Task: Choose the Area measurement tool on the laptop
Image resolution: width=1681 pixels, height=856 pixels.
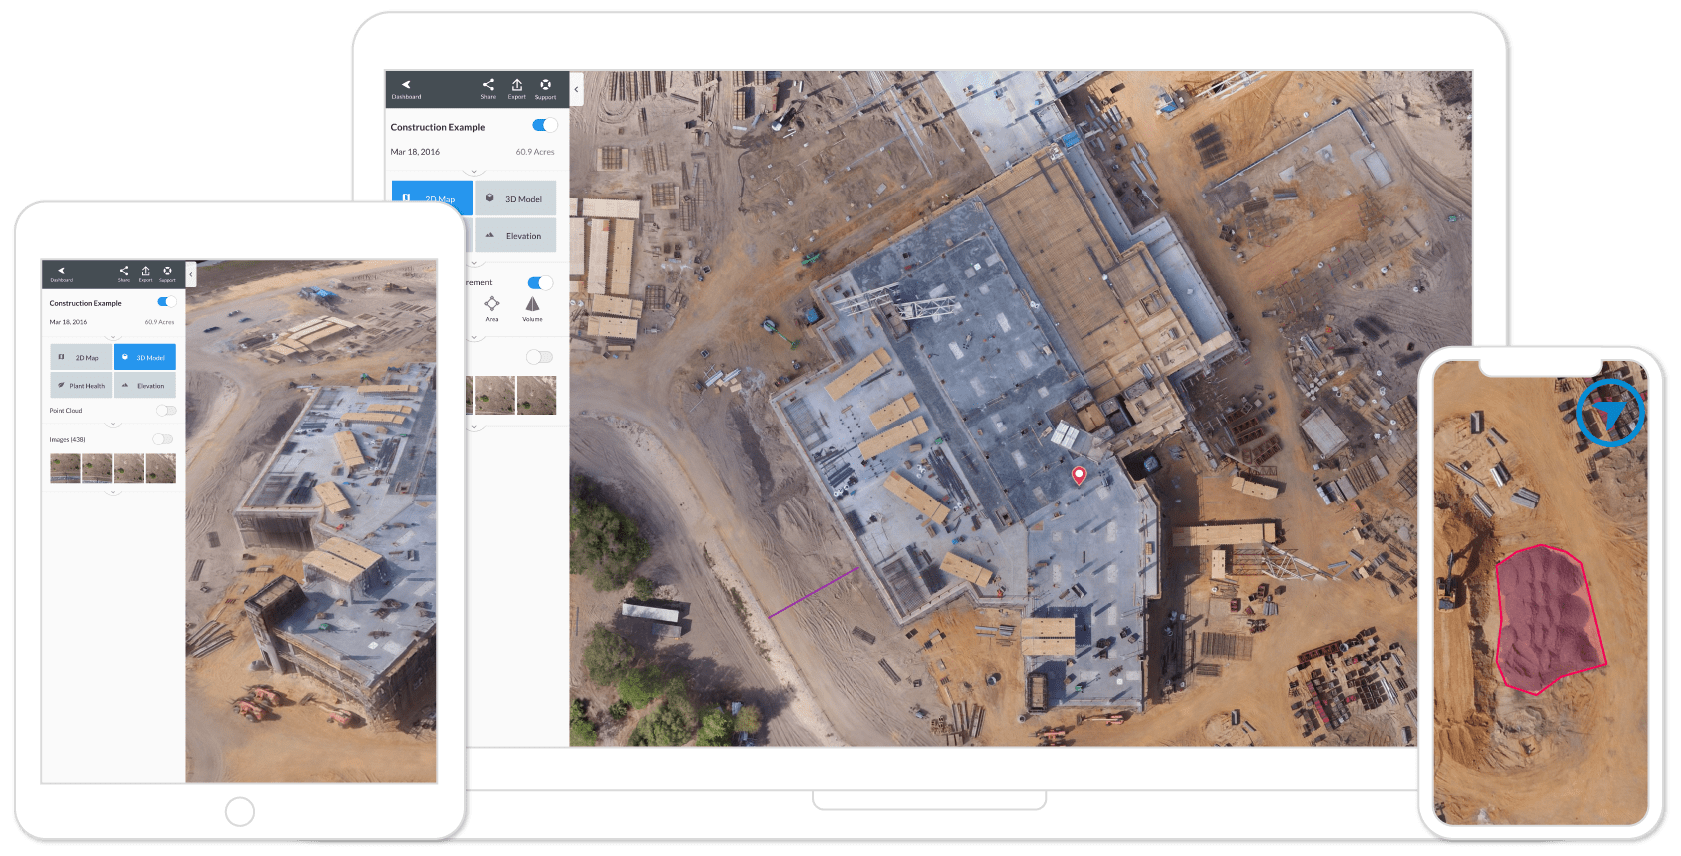Action: coord(492,308)
